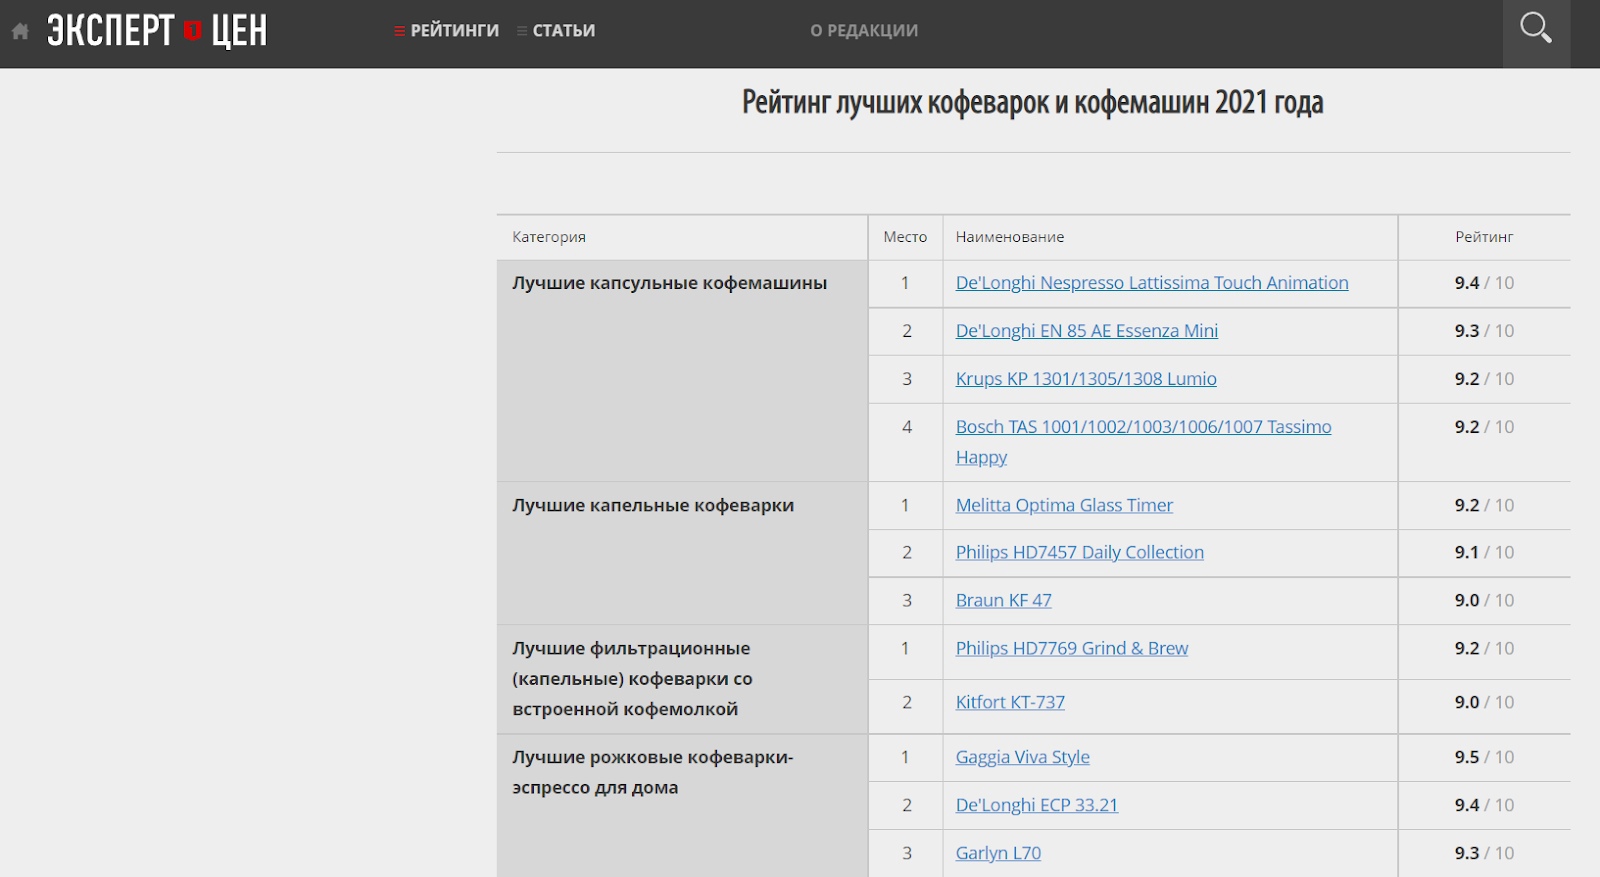Open Gaggia Viva Style link
The height and width of the screenshot is (877, 1600).
1022,757
